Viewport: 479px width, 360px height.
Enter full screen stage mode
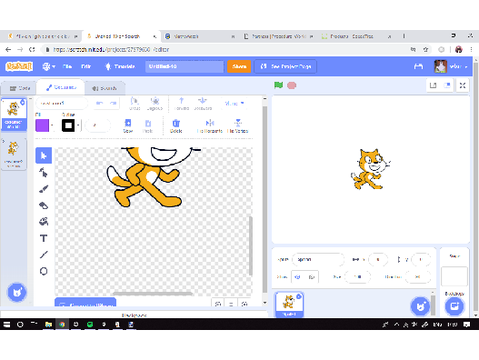coord(463,86)
